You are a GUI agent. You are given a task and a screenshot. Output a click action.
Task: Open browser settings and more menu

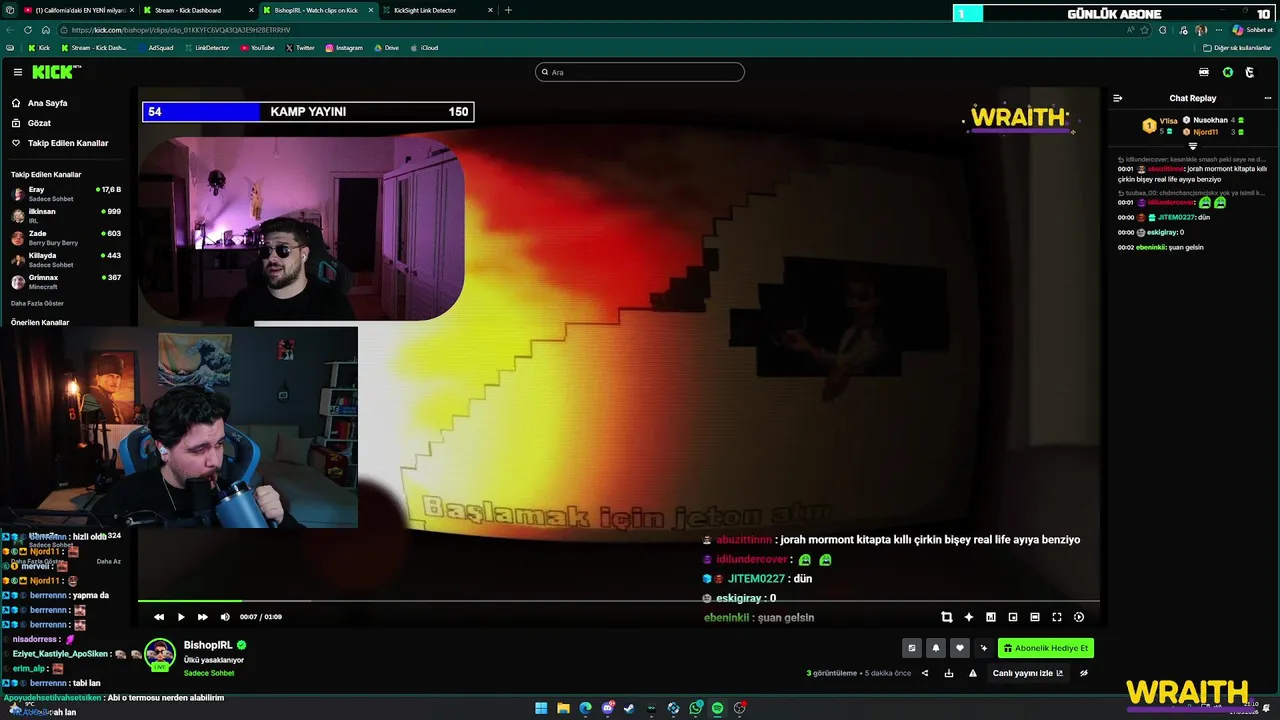(x=1220, y=30)
